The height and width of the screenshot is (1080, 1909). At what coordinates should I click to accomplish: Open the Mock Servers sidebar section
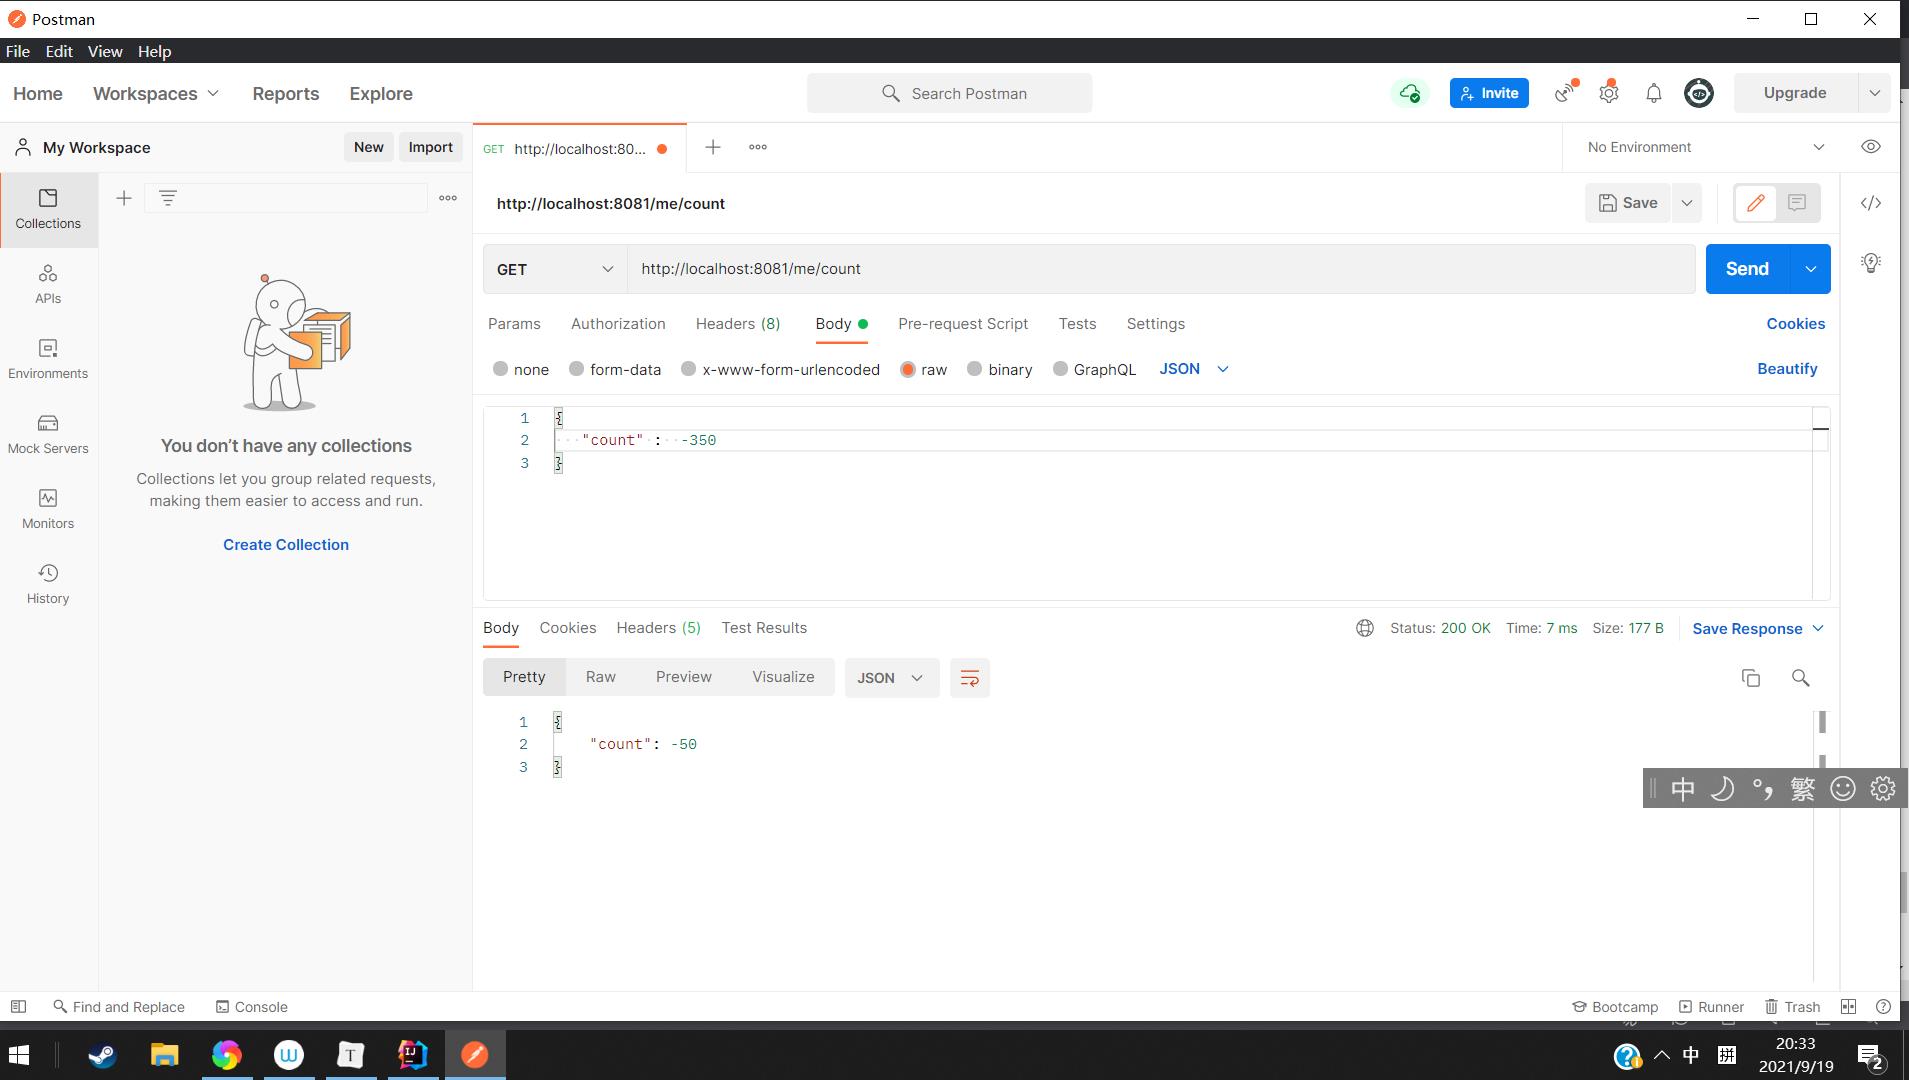pyautogui.click(x=48, y=435)
